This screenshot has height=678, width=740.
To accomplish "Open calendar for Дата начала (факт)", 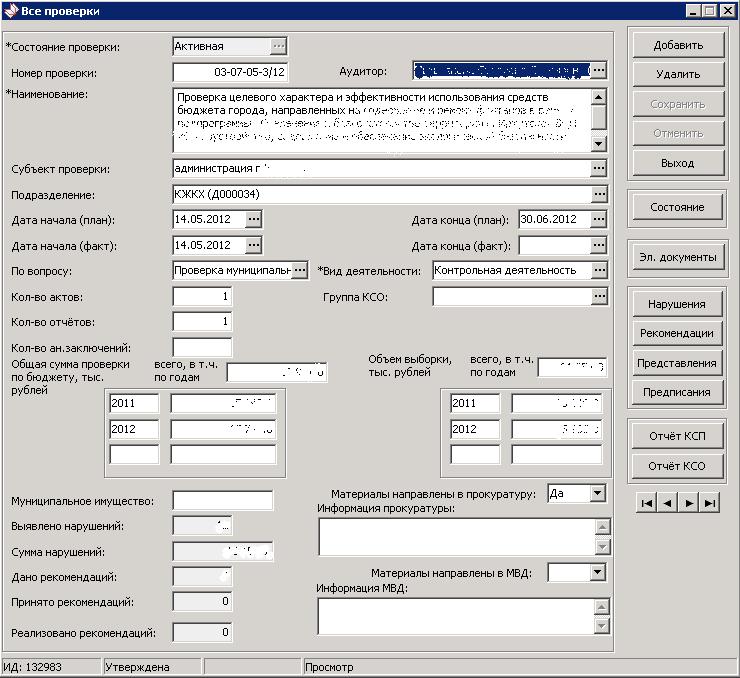I will coord(253,245).
